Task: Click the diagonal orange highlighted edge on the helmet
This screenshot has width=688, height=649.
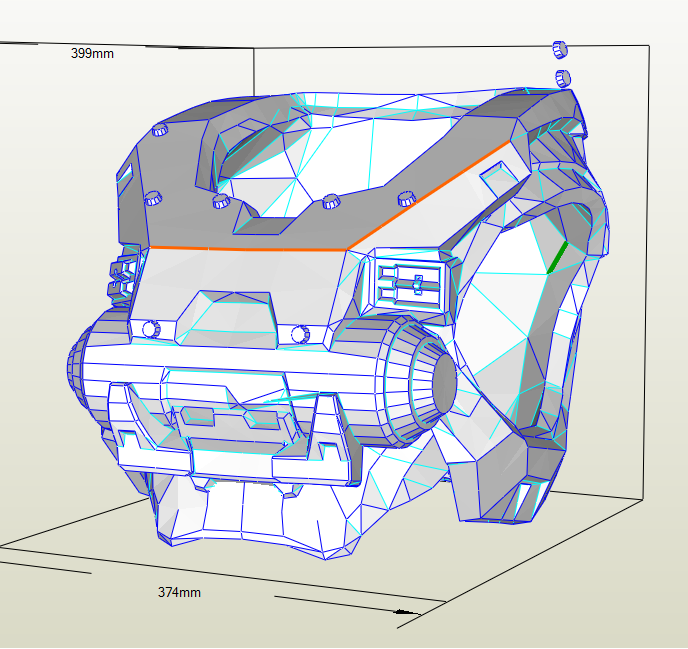Action: tap(429, 196)
